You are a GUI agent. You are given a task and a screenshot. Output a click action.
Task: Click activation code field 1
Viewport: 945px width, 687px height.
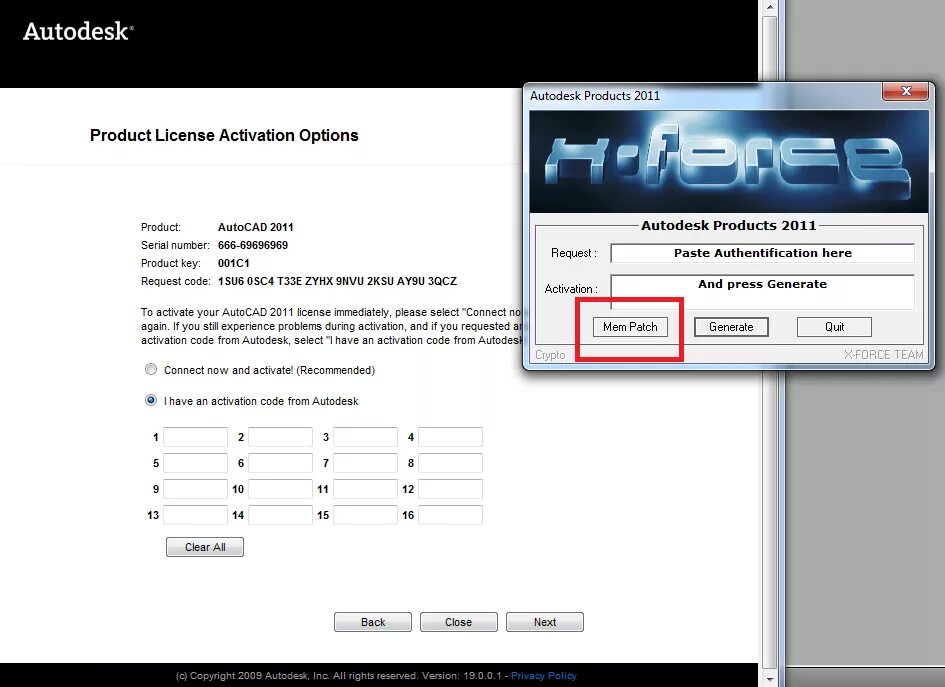195,437
